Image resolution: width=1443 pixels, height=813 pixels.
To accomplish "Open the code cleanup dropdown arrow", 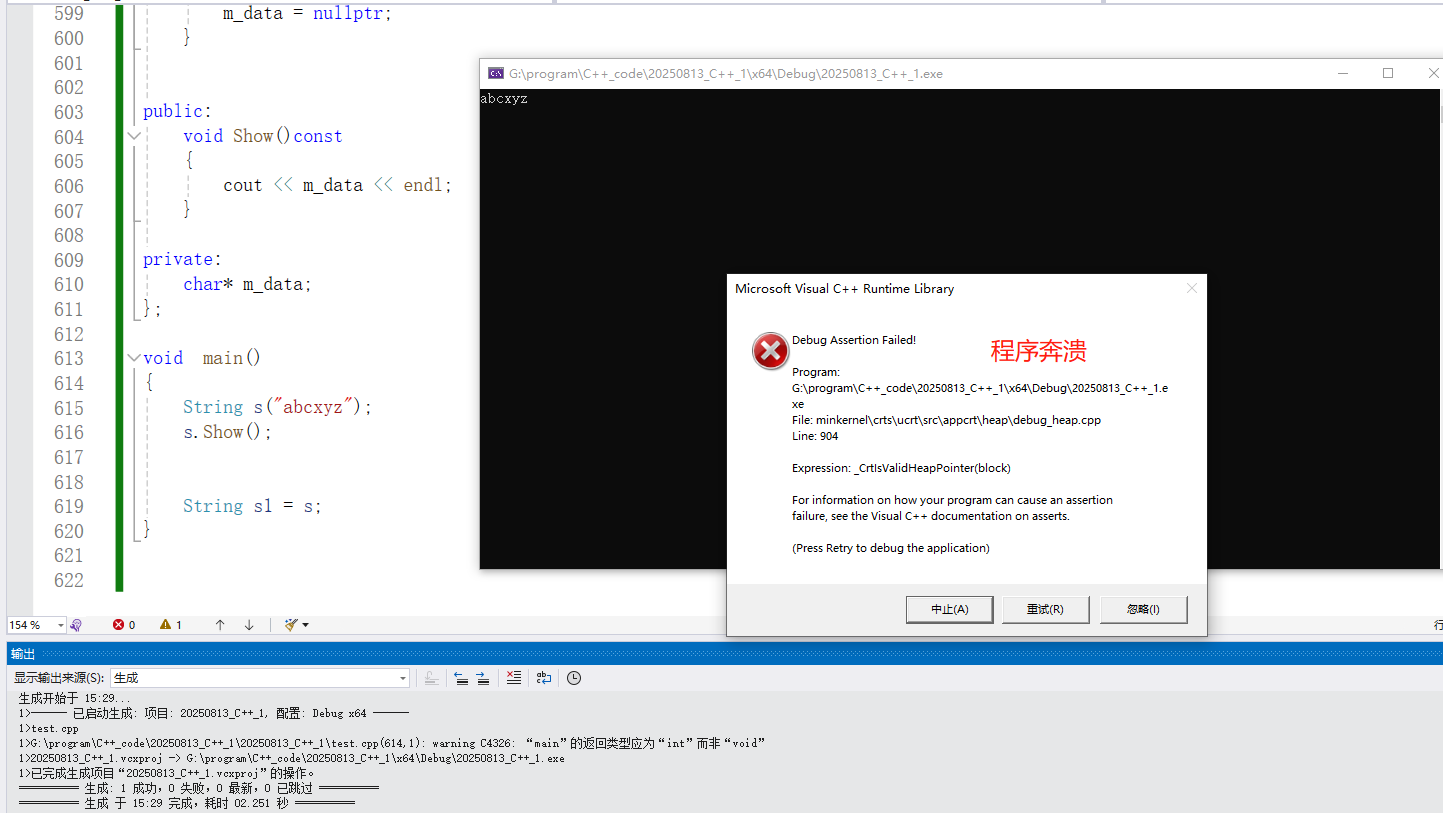I will tap(305, 625).
